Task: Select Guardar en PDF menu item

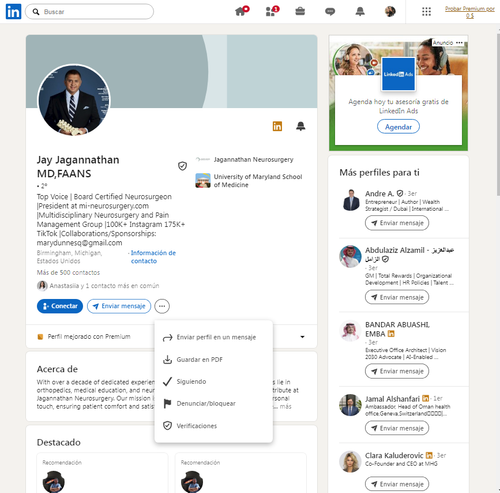Action: 214,360
